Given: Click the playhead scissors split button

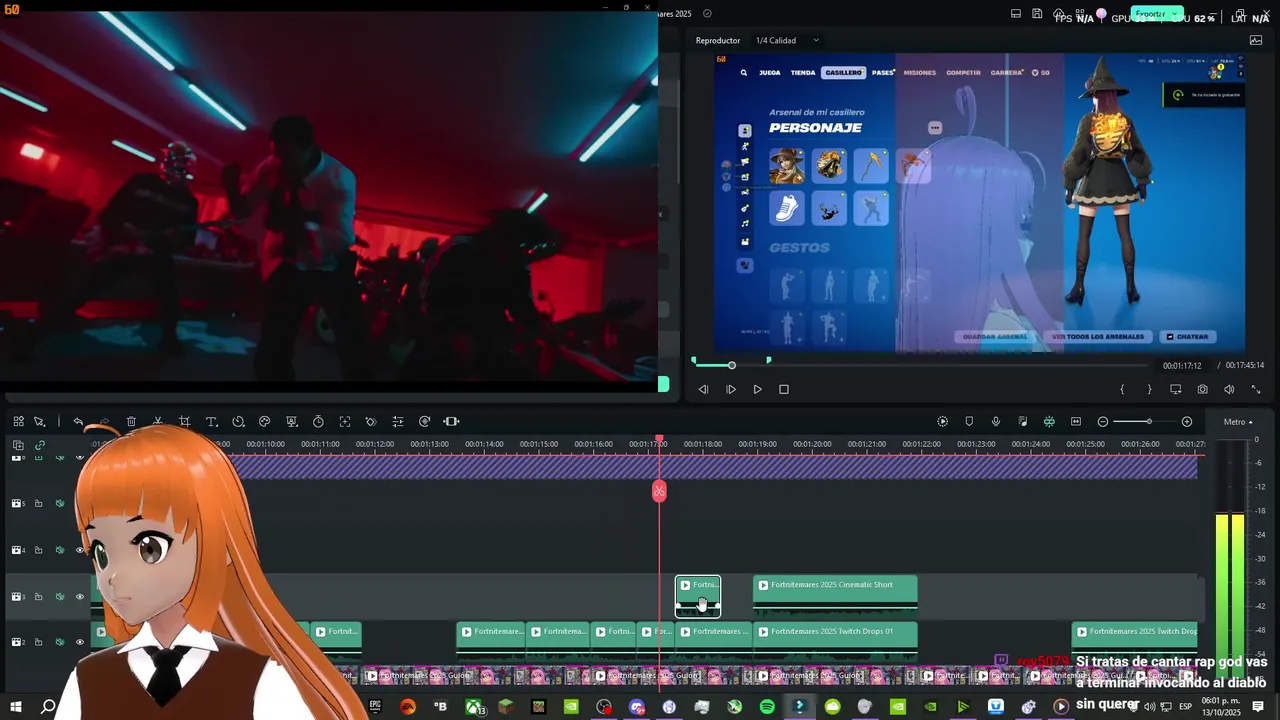Looking at the screenshot, I should coord(659,491).
